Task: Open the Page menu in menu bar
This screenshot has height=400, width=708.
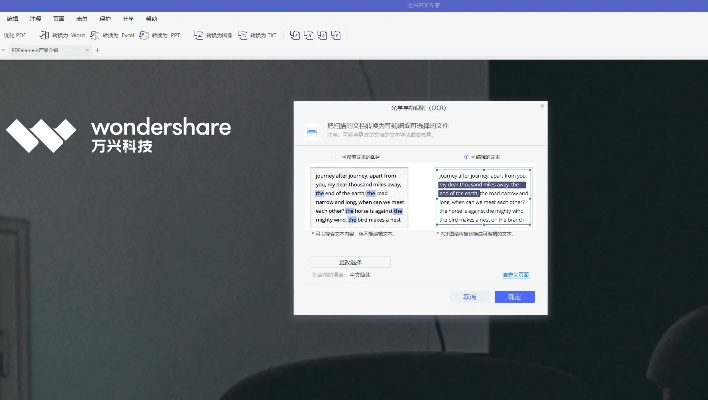Action: point(59,18)
